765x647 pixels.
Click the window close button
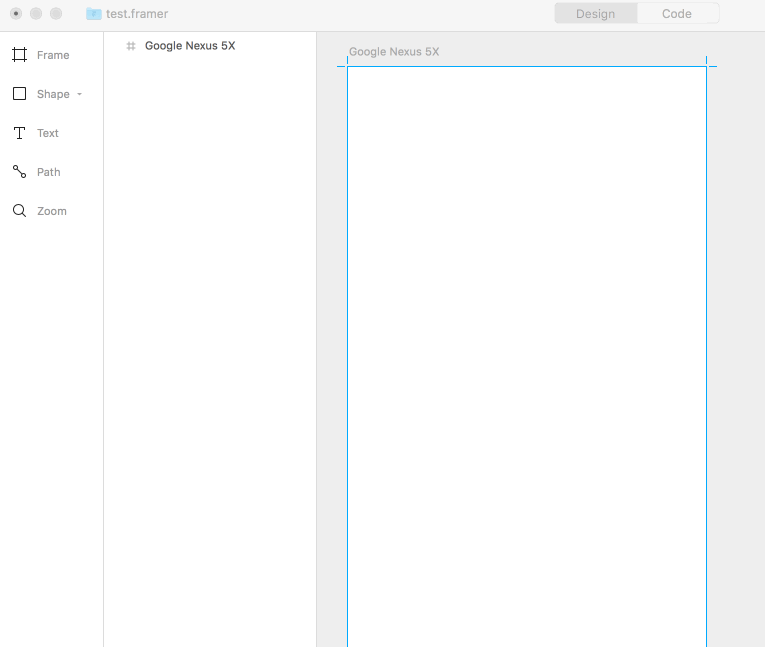(x=16, y=14)
